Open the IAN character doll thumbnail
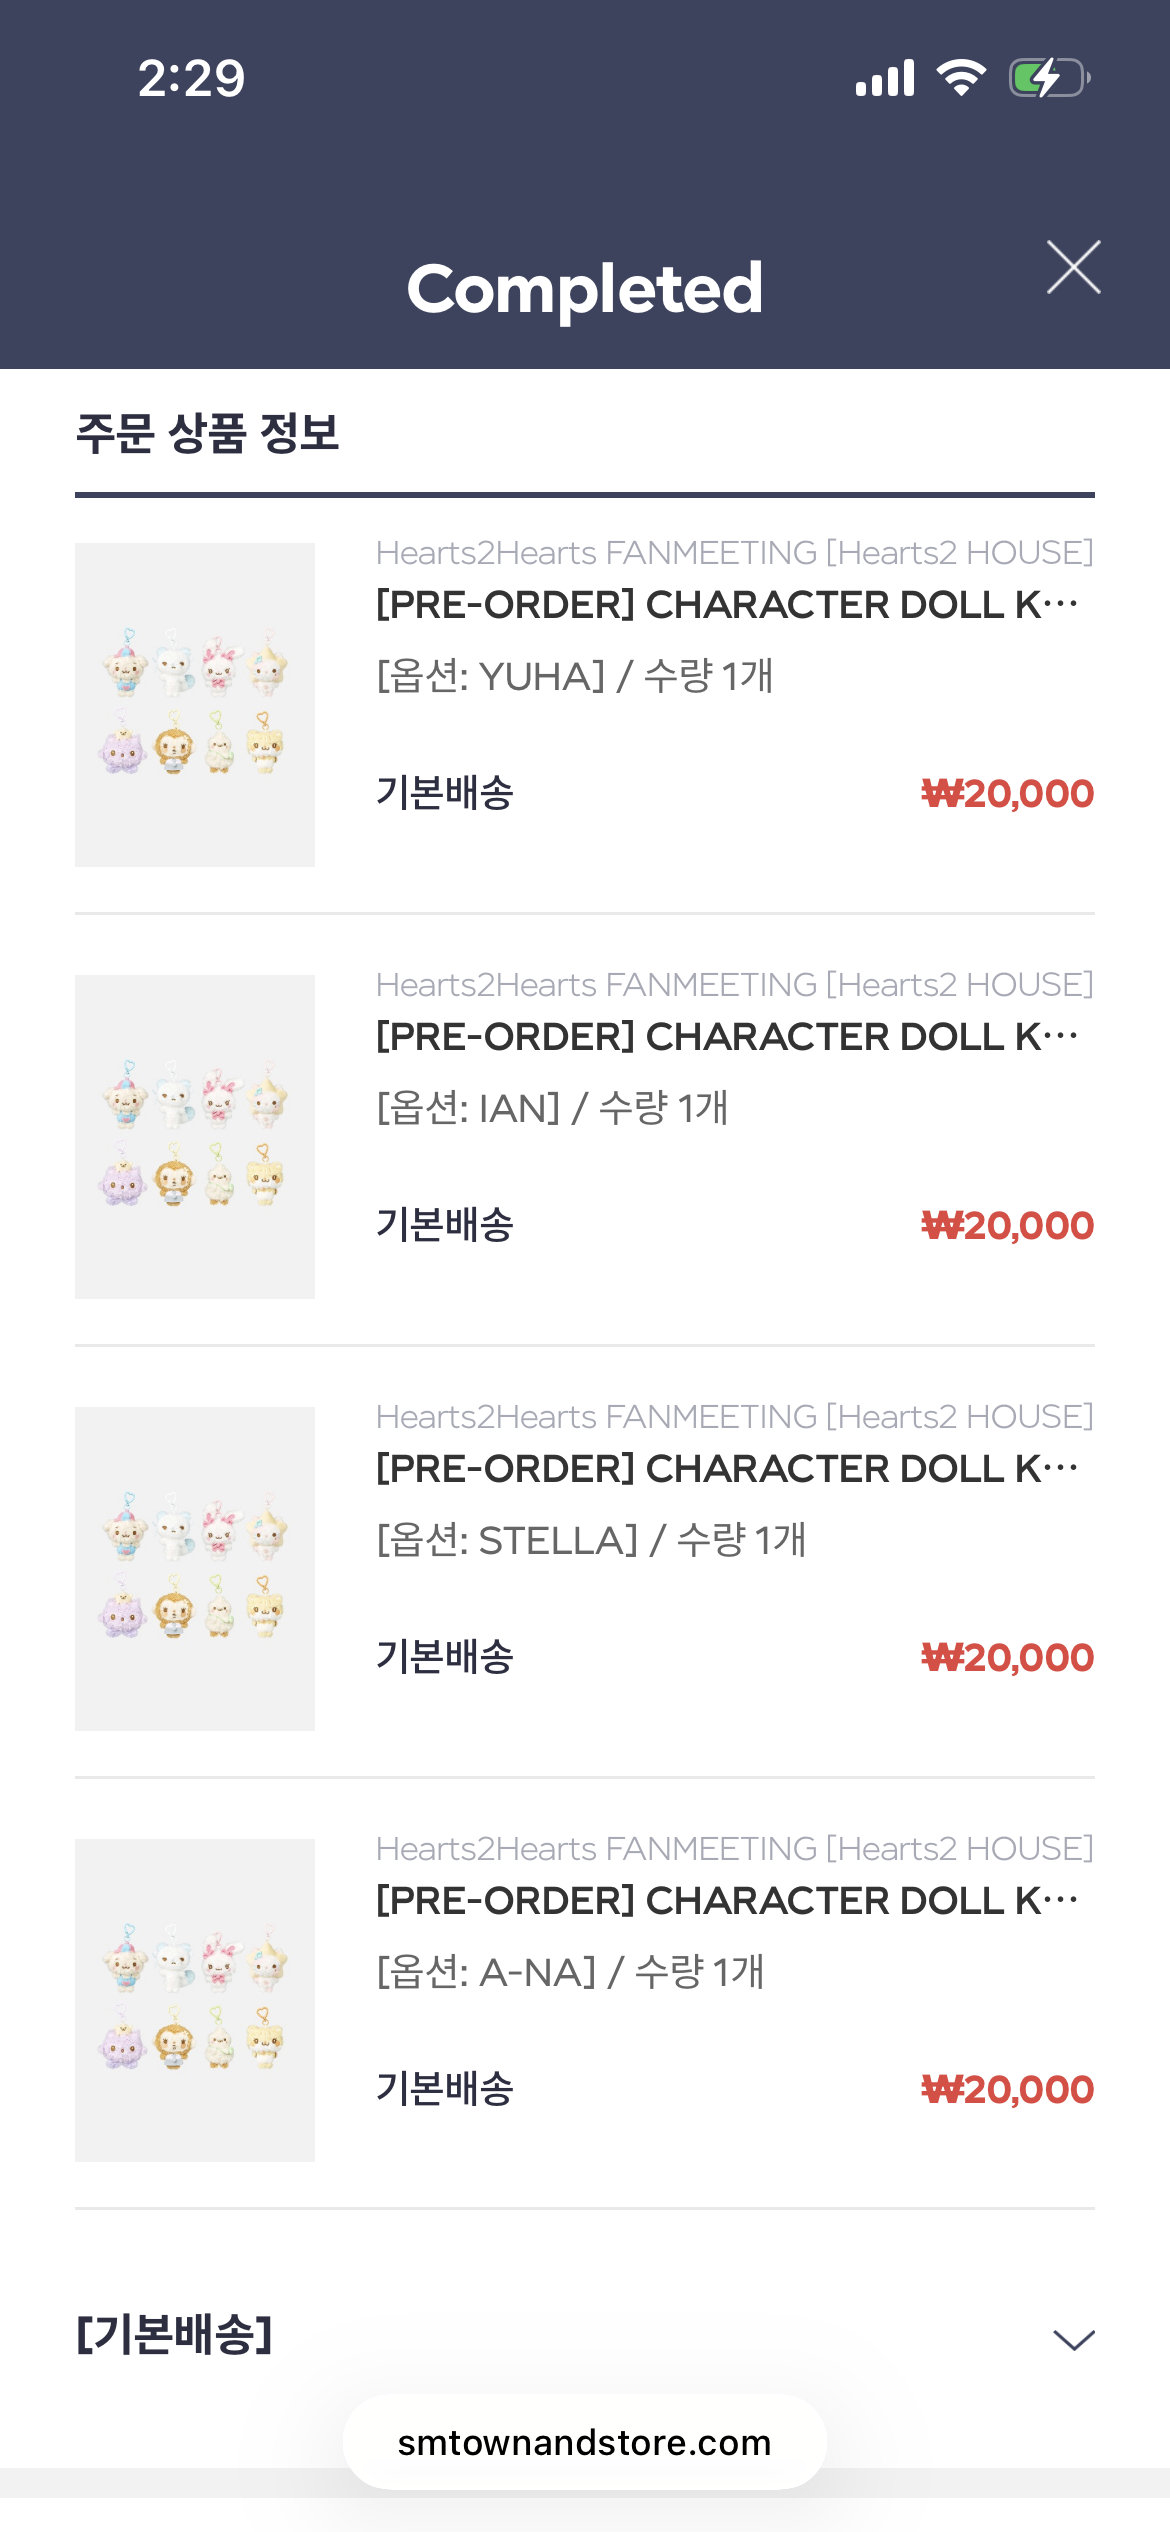 [195, 1136]
